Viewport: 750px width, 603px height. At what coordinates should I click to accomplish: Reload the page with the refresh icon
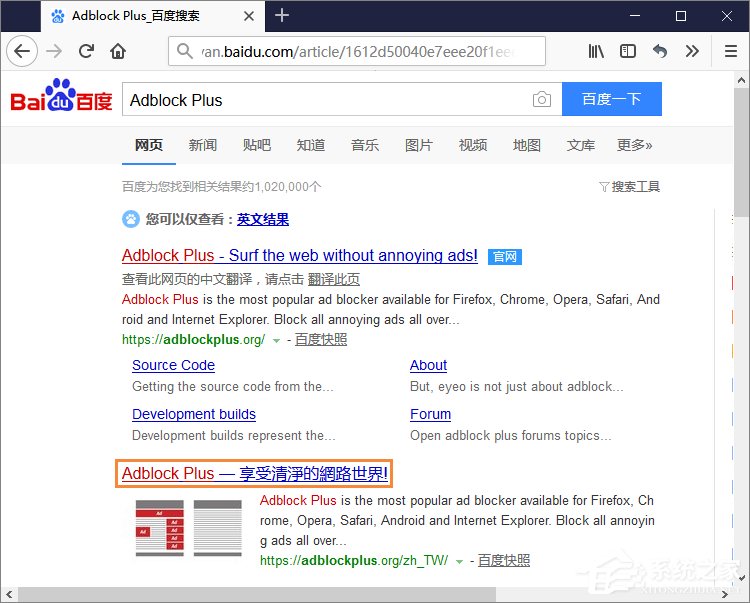tap(87, 51)
